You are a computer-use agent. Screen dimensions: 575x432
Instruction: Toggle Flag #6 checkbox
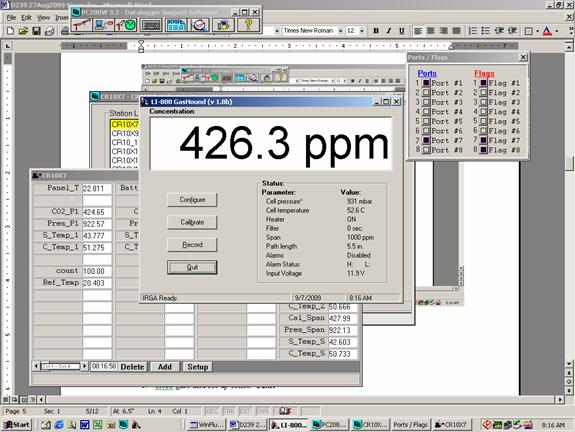[484, 131]
